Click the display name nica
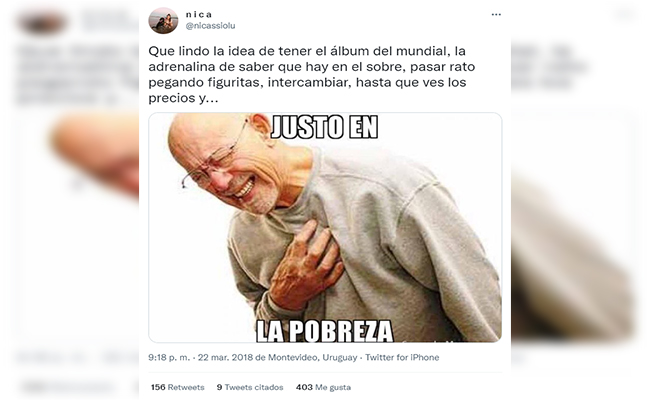The height and width of the screenshot is (400, 650). [199, 15]
